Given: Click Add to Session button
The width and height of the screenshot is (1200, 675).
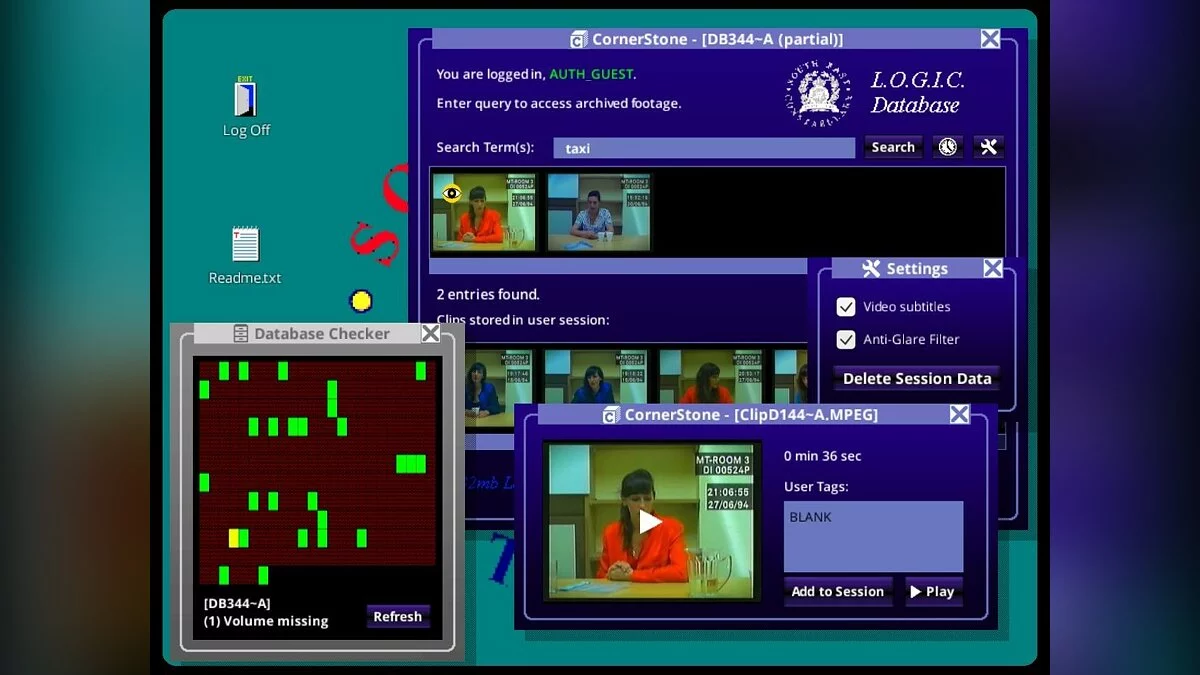Looking at the screenshot, I should (x=838, y=591).
